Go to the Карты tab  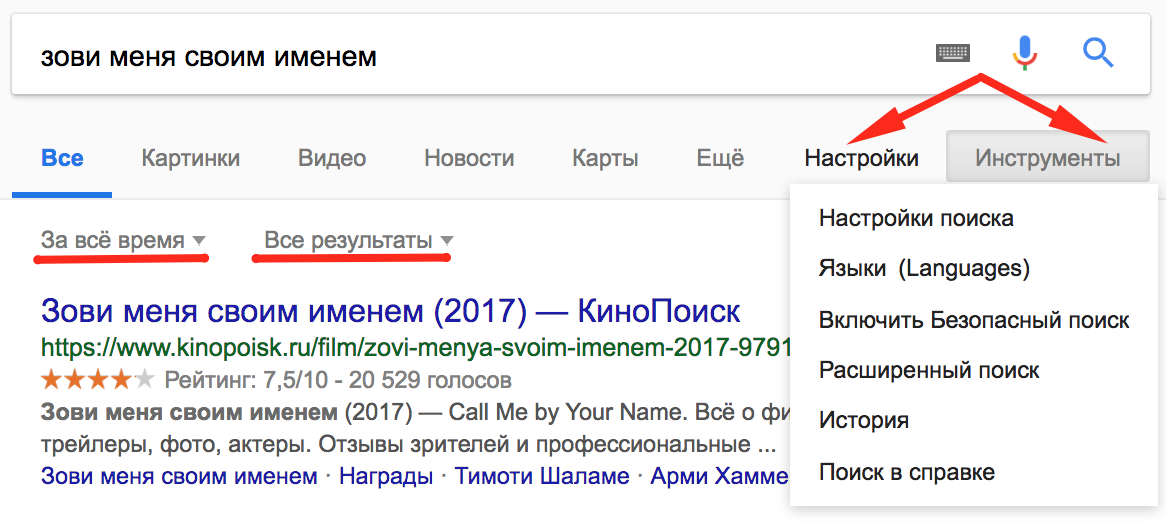click(605, 158)
